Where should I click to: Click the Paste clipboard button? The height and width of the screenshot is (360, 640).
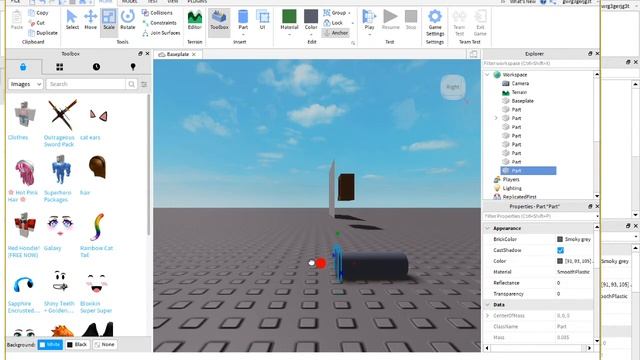click(x=17, y=20)
